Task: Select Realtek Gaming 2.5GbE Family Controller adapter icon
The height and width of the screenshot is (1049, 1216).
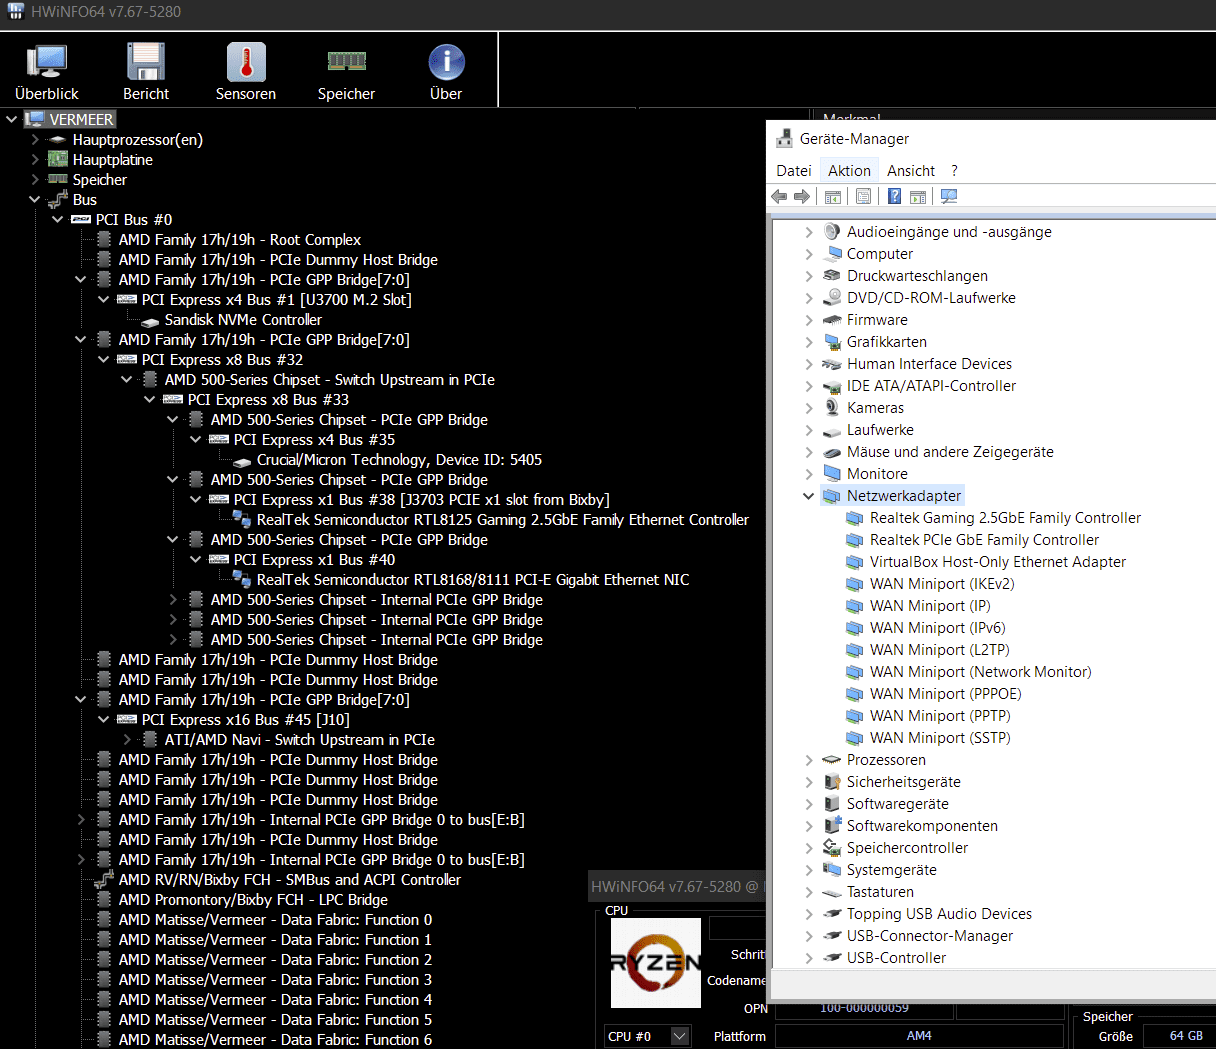Action: coord(854,518)
